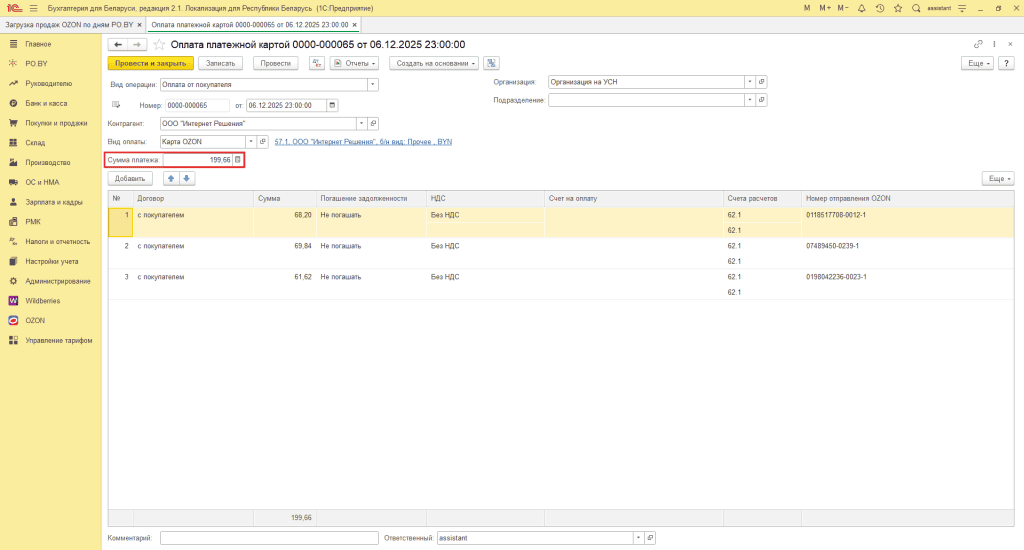Image resolution: width=1024 pixels, height=550 pixels.
Task: Open the main hamburger menu
Action: [x=33, y=8]
